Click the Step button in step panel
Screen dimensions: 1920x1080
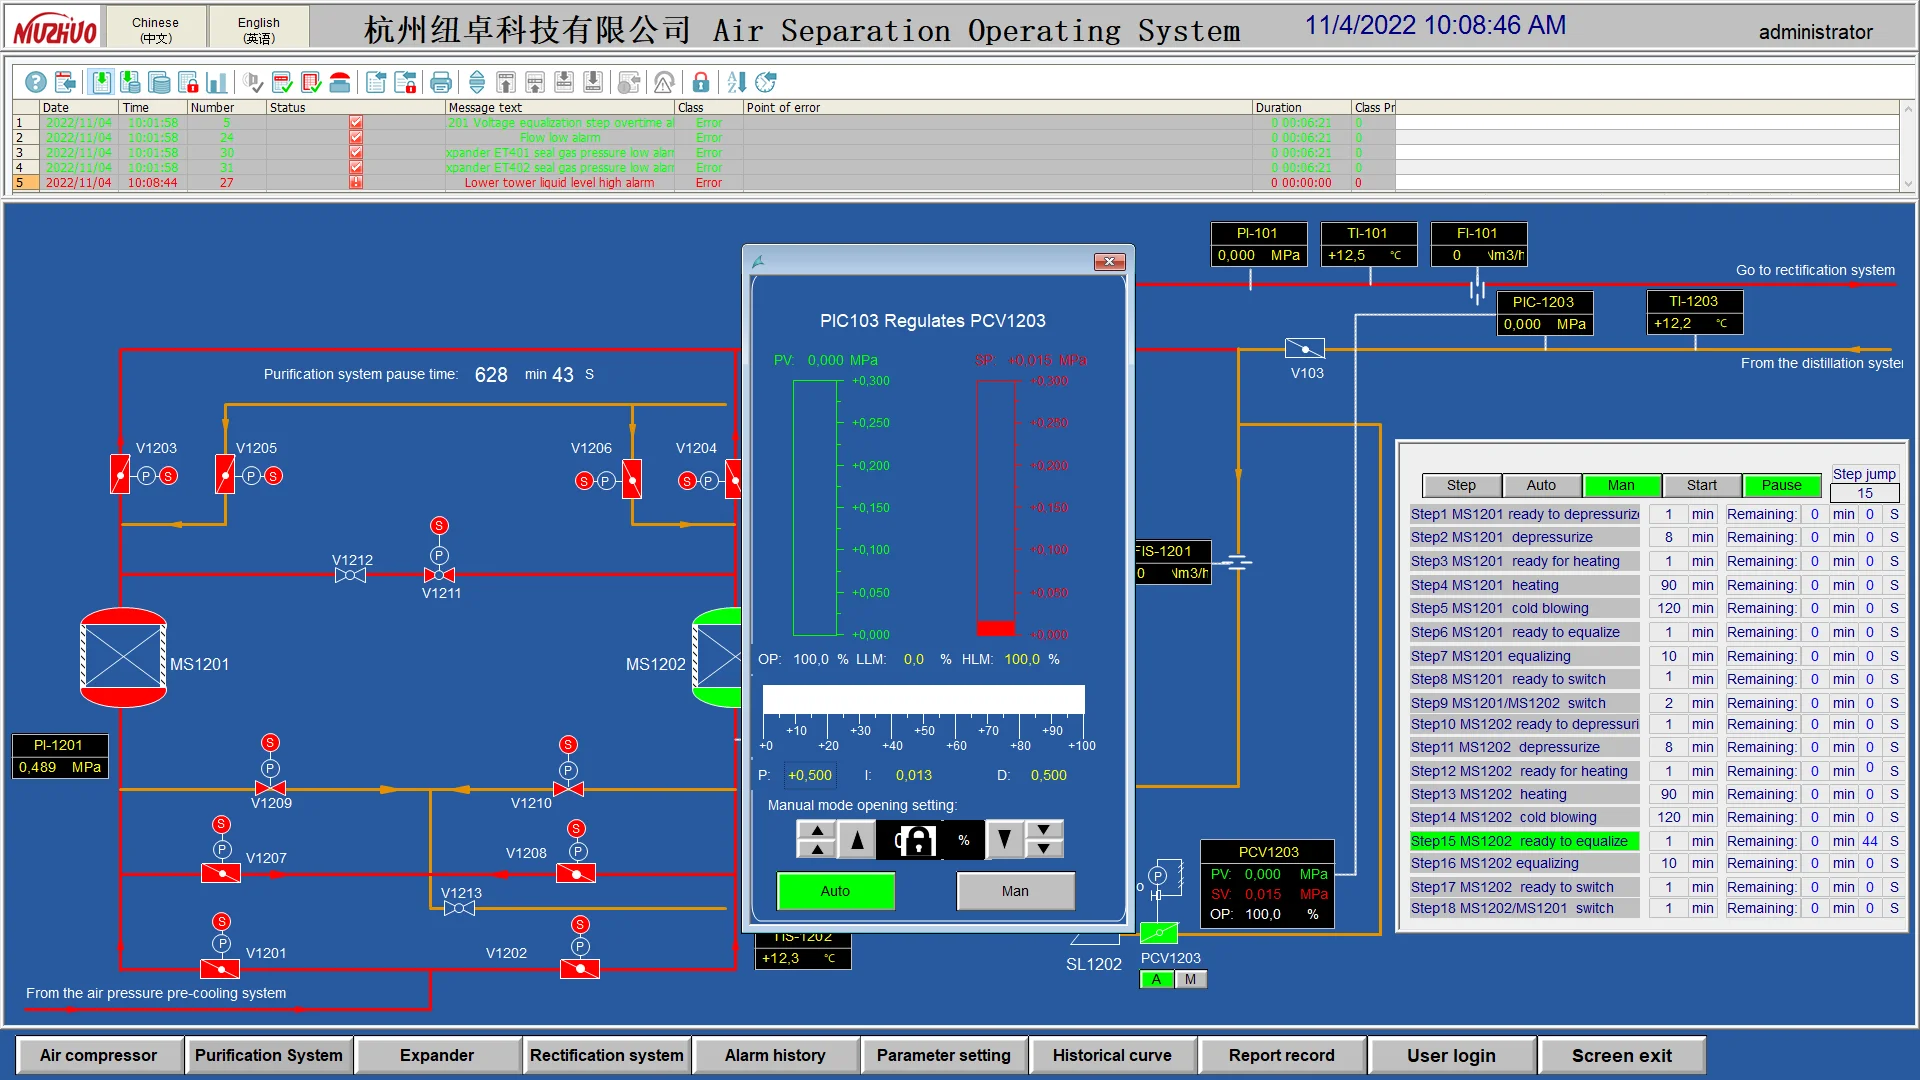click(1461, 485)
